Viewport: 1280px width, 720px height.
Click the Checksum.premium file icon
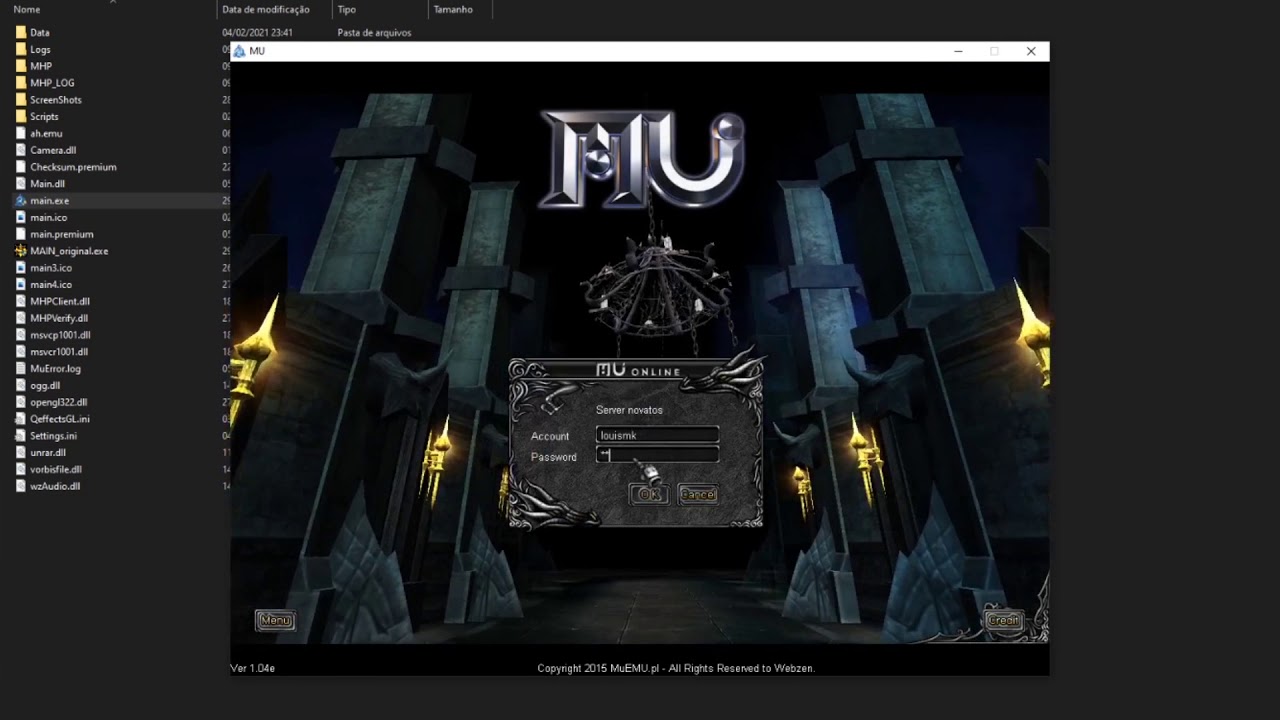point(21,167)
